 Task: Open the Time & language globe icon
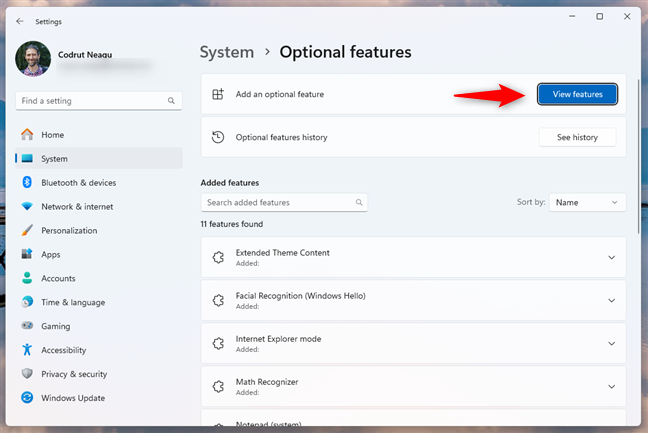coord(27,302)
